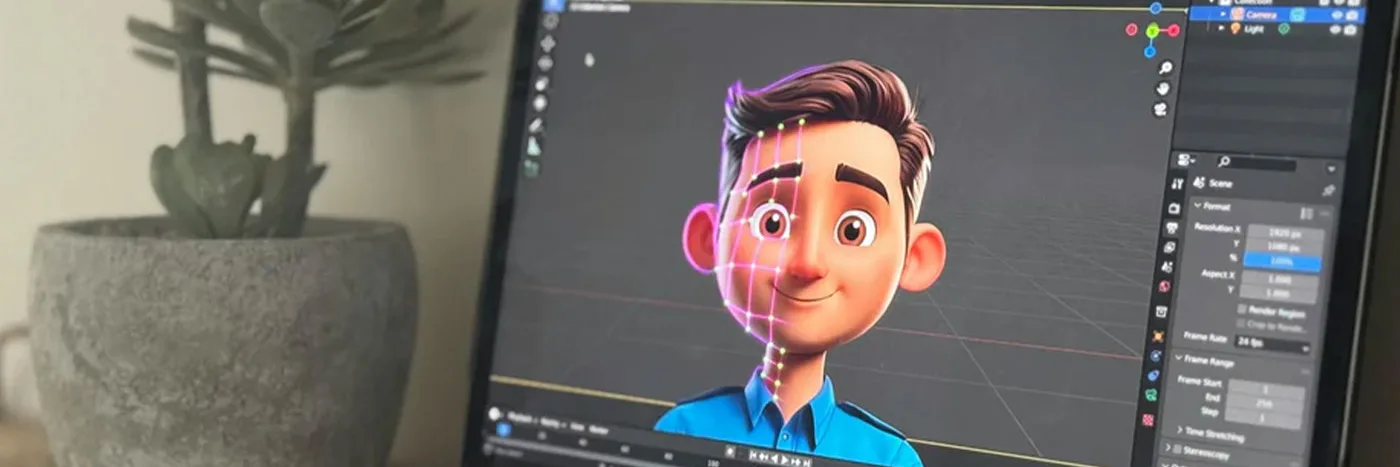Viewport: 1400px width, 467px height.
Task: Open the orange Object properties tab
Action: tap(1158, 337)
